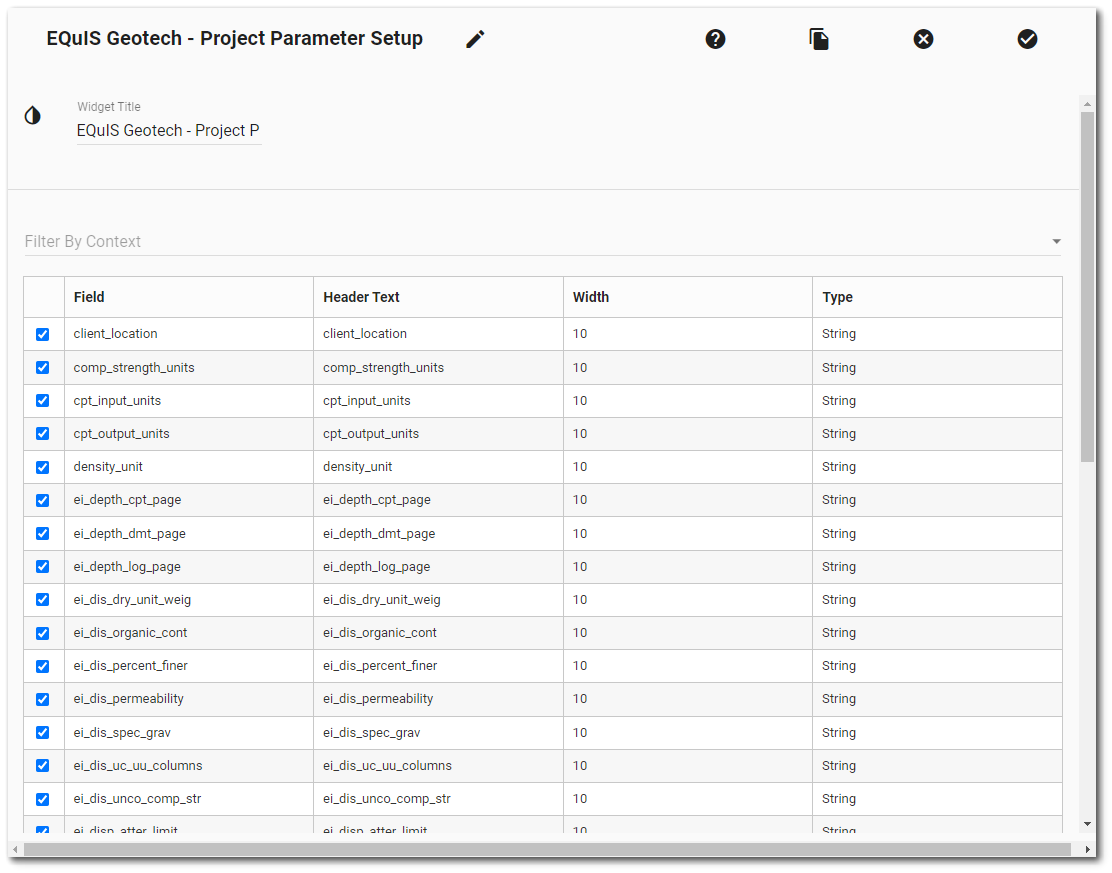
Task: Disable the density_unit checkbox
Action: pos(43,467)
